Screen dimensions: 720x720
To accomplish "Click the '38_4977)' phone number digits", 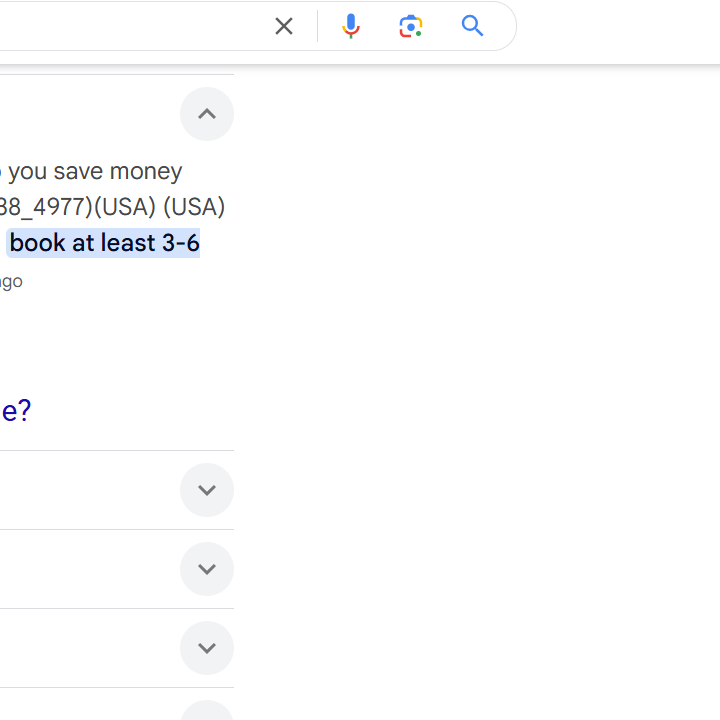I will pyautogui.click(x=46, y=207).
